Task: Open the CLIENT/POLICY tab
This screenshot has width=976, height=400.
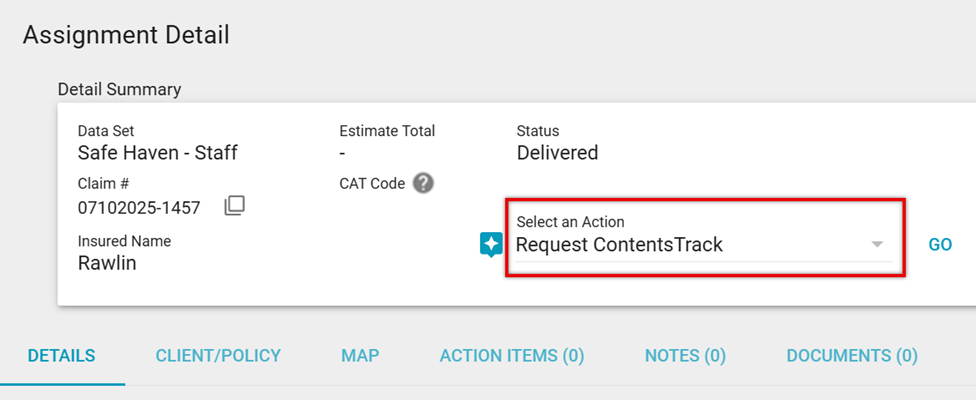Action: [218, 356]
